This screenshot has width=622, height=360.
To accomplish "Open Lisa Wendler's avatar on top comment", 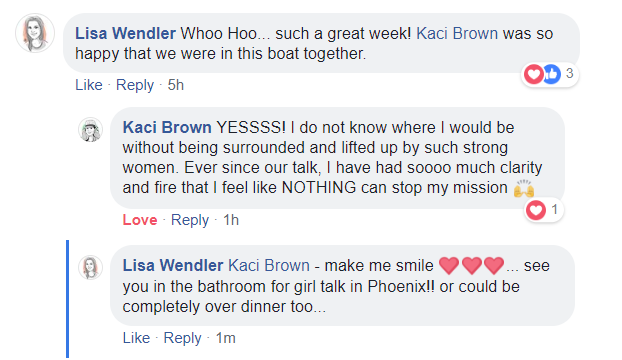I will coord(35,33).
